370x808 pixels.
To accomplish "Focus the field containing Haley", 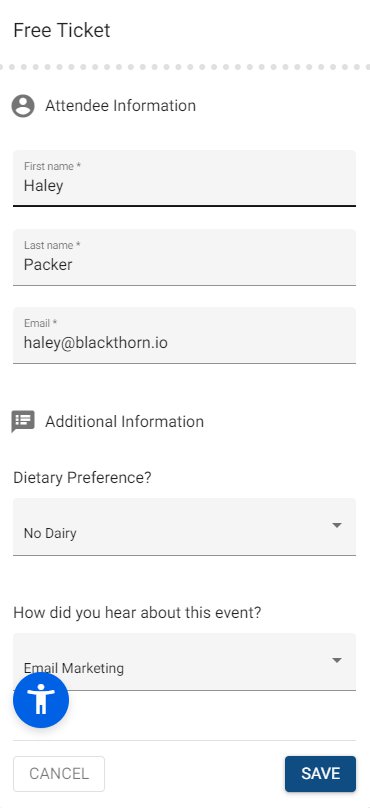I will (x=184, y=178).
